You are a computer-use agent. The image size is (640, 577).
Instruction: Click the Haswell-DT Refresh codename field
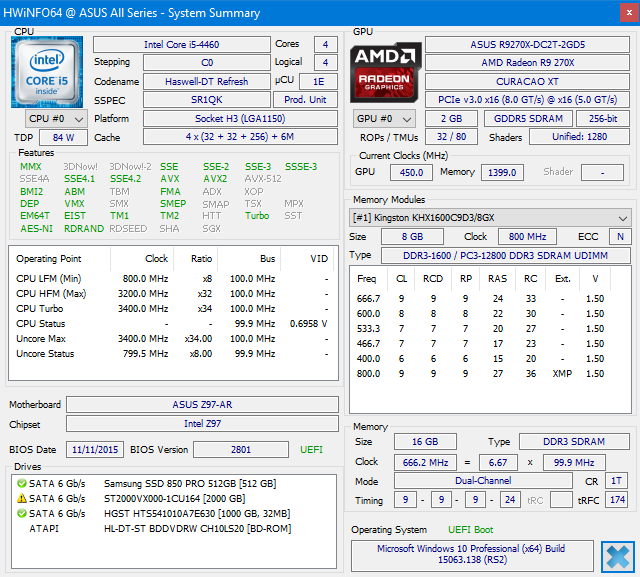[207, 81]
